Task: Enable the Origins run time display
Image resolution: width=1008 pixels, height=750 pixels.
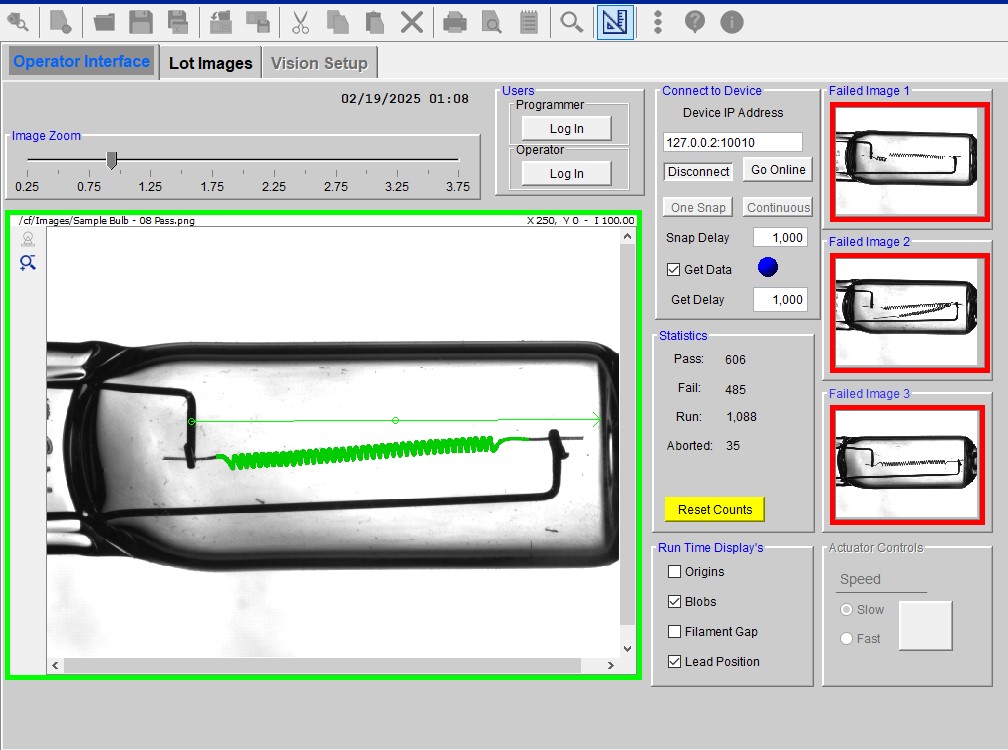Action: [x=676, y=571]
